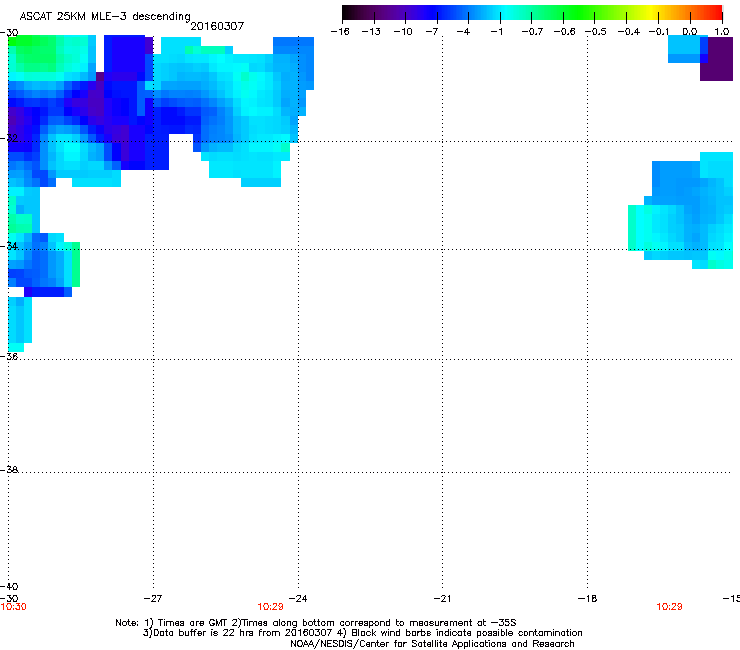Click the NOAA/NESDIS credit line
740x650 pixels.
tap(432, 644)
